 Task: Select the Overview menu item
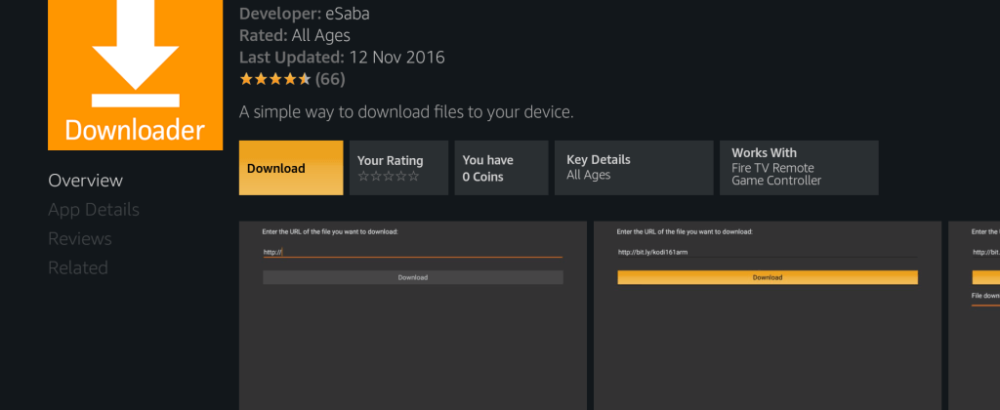[x=85, y=180]
